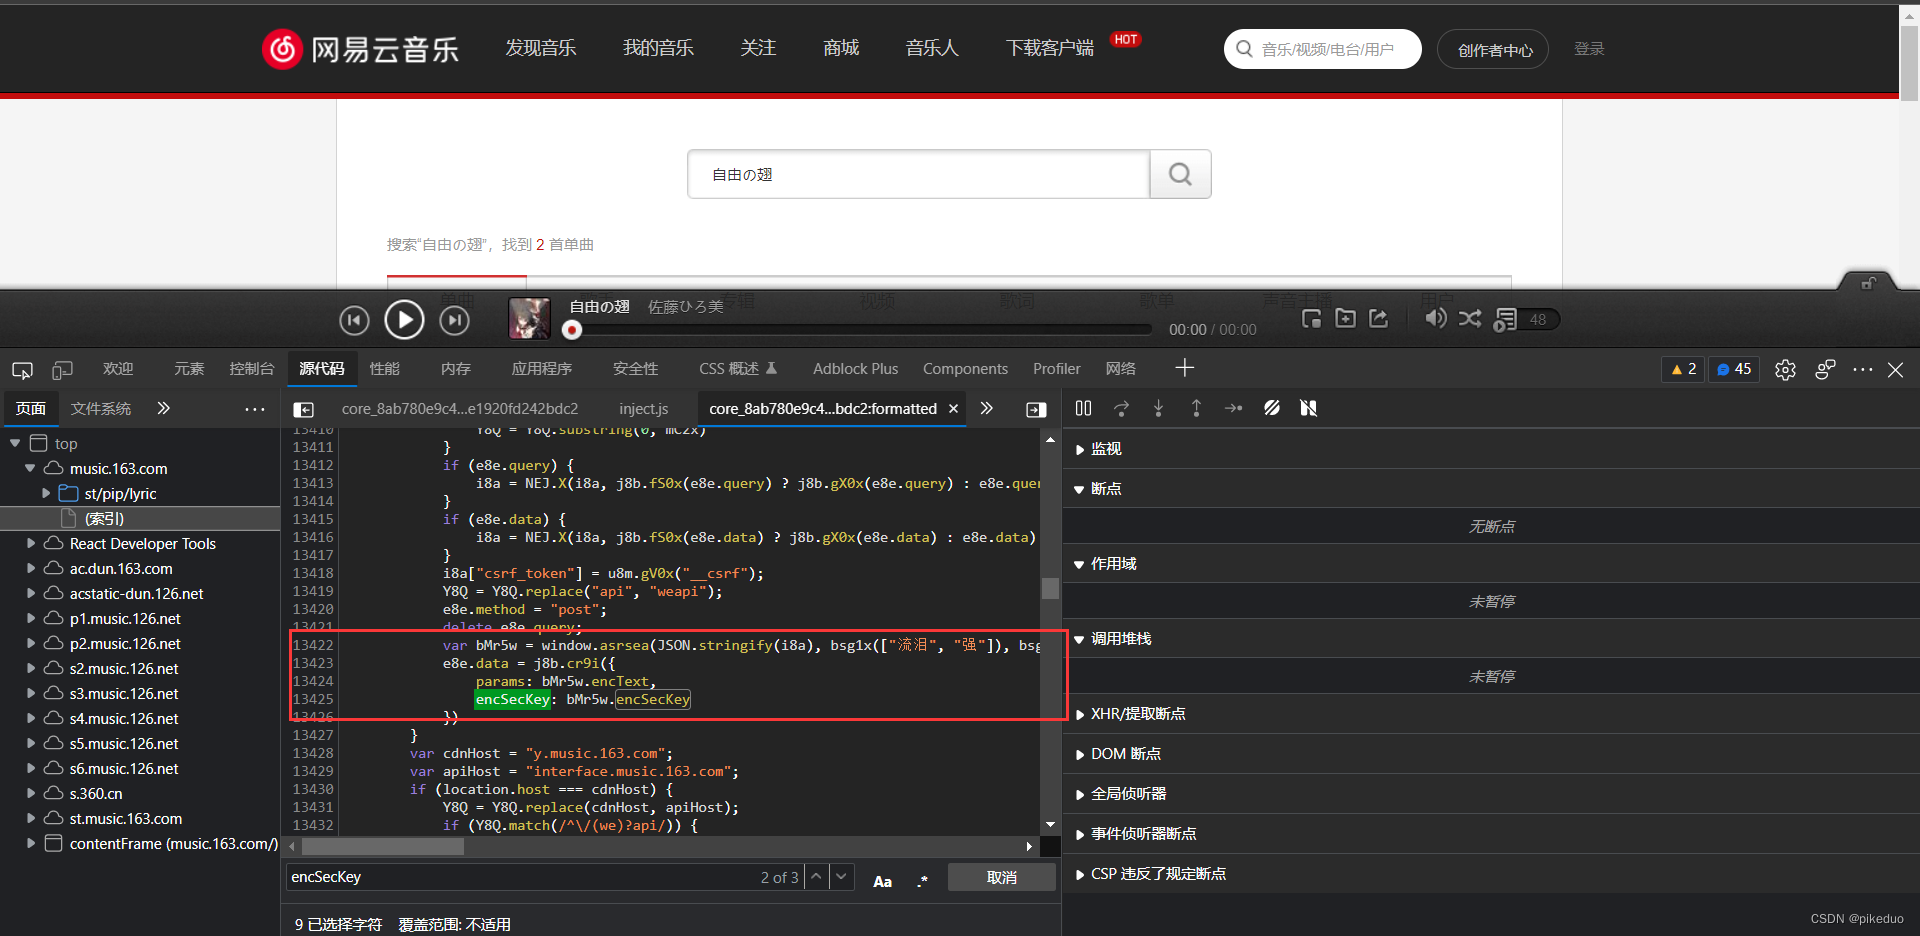The height and width of the screenshot is (936, 1920).
Task: Expand the st/pip/lyric folder
Action: pos(46,493)
